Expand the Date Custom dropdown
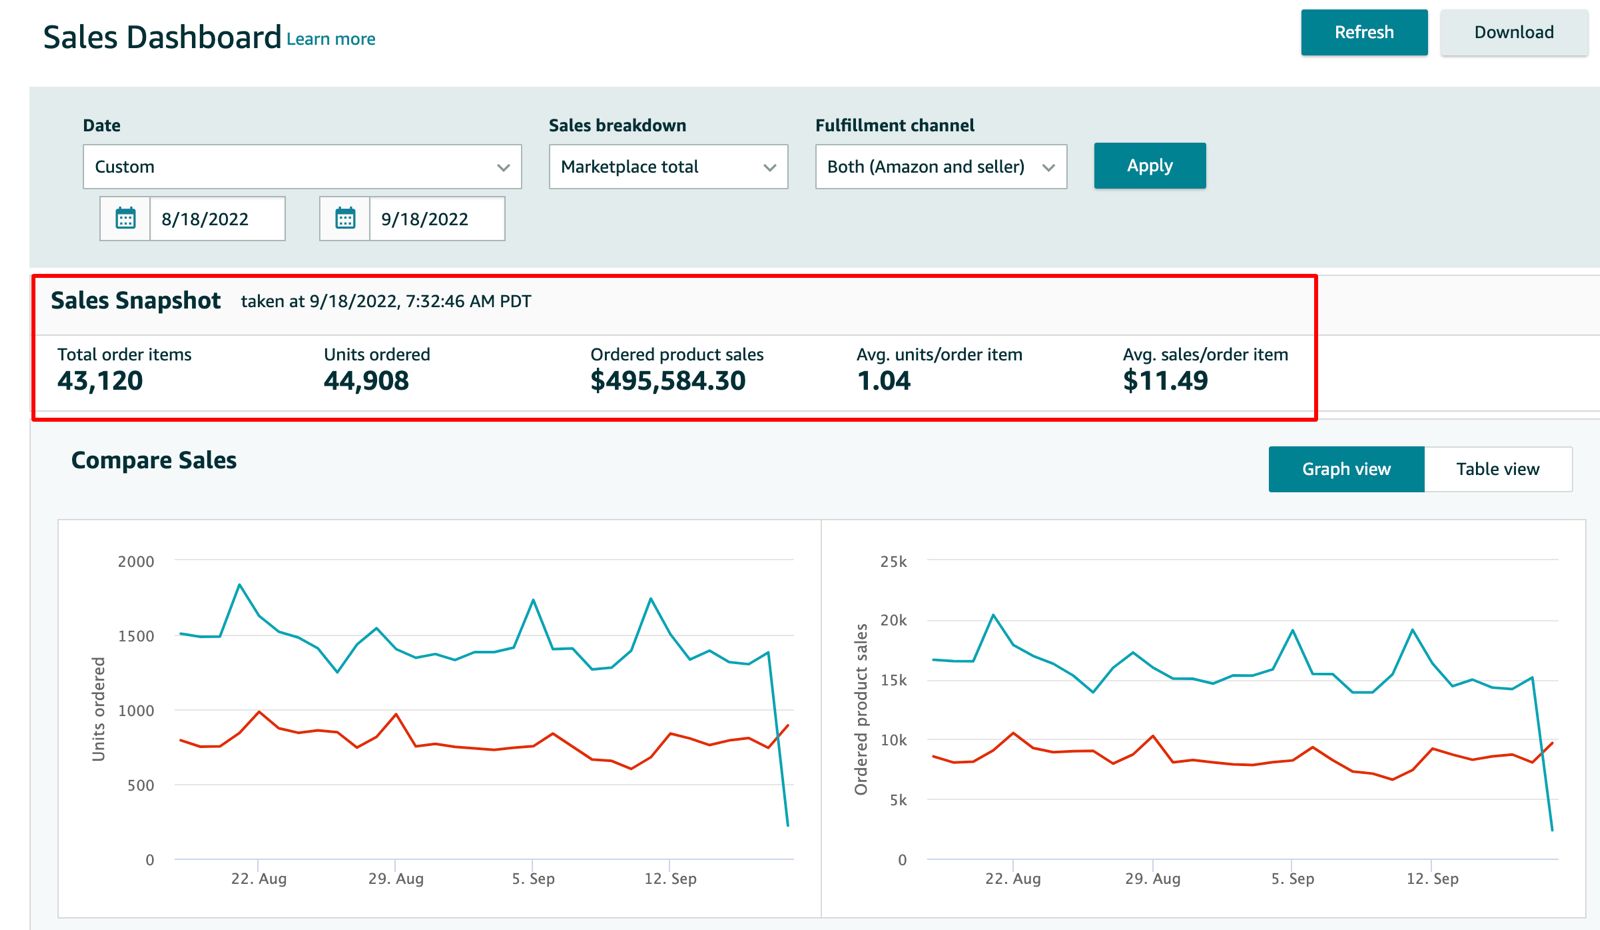Image resolution: width=1600 pixels, height=930 pixels. 302,167
